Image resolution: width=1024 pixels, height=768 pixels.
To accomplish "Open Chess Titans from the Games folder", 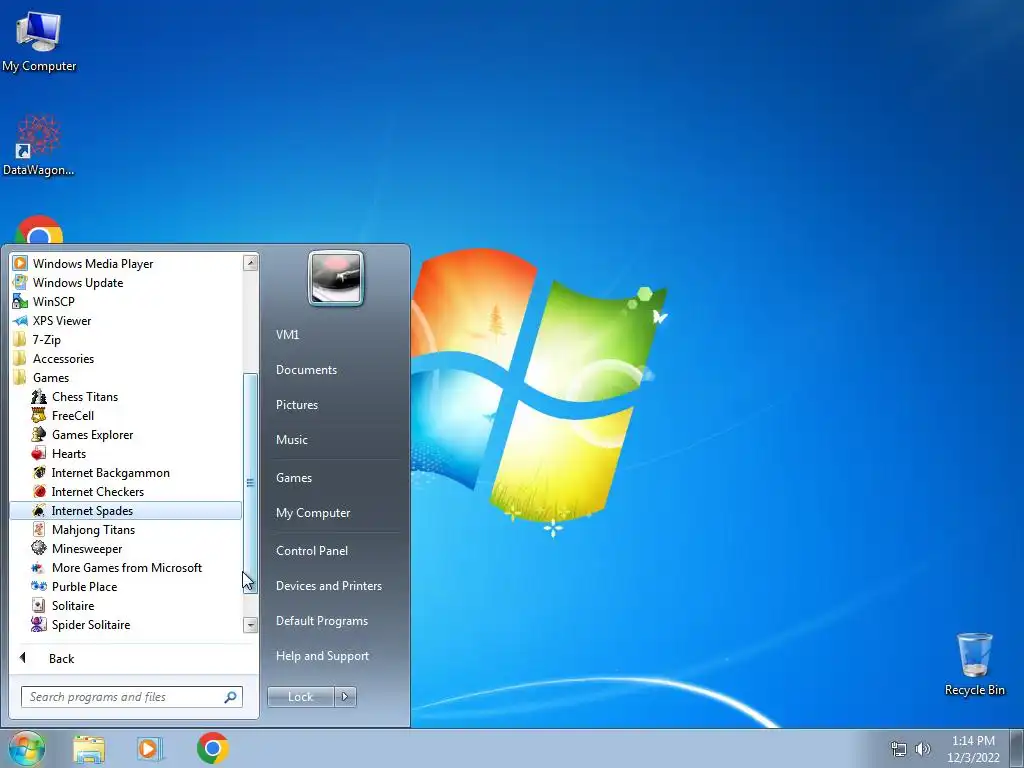I will [74, 396].
